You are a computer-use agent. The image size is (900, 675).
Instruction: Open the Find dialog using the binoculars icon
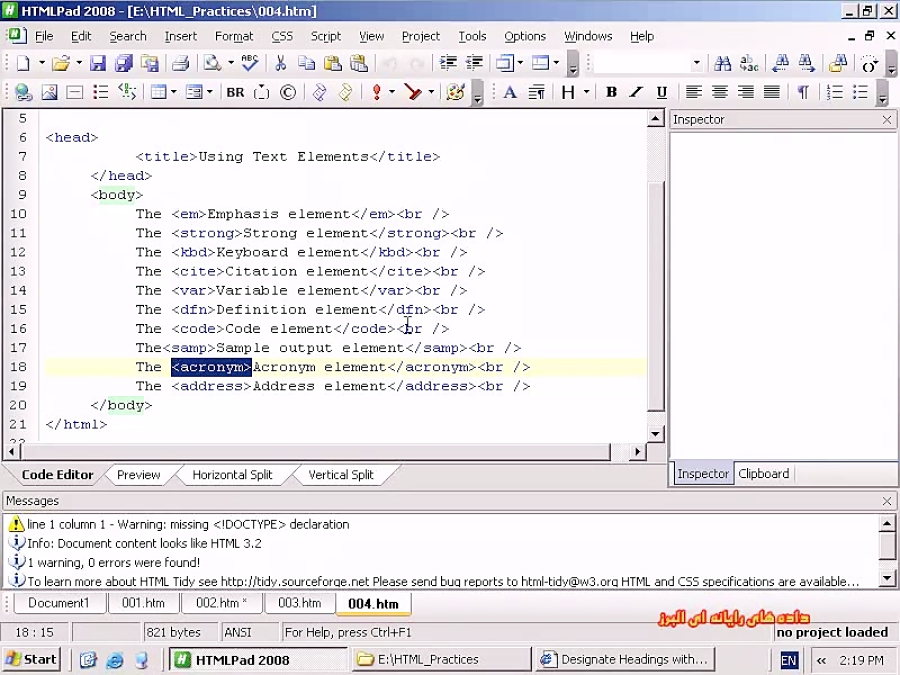click(723, 63)
